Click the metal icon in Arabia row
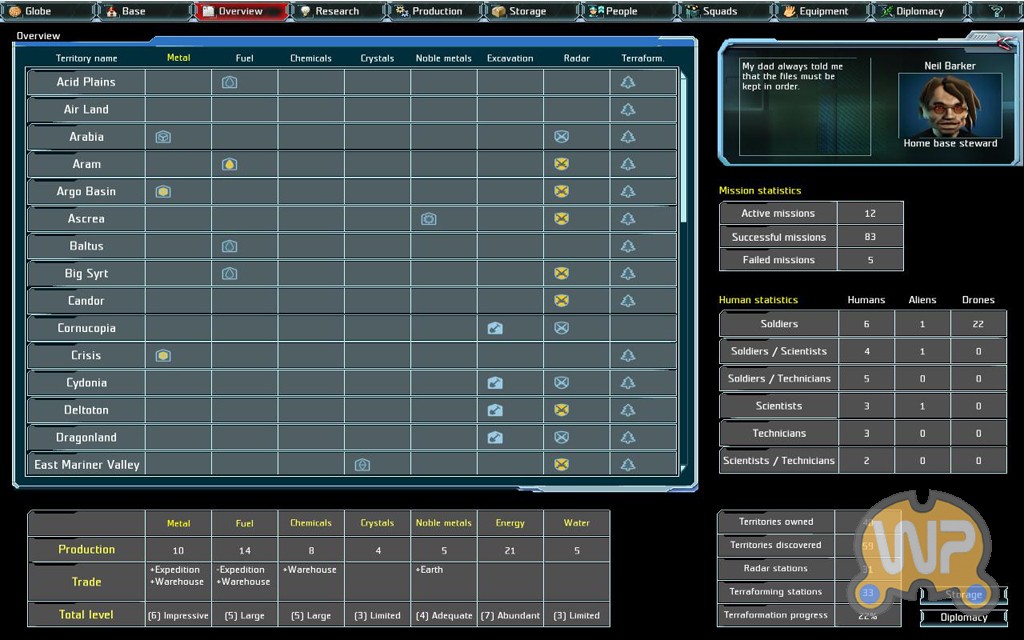Screen dimensions: 1024x640 tap(163, 137)
